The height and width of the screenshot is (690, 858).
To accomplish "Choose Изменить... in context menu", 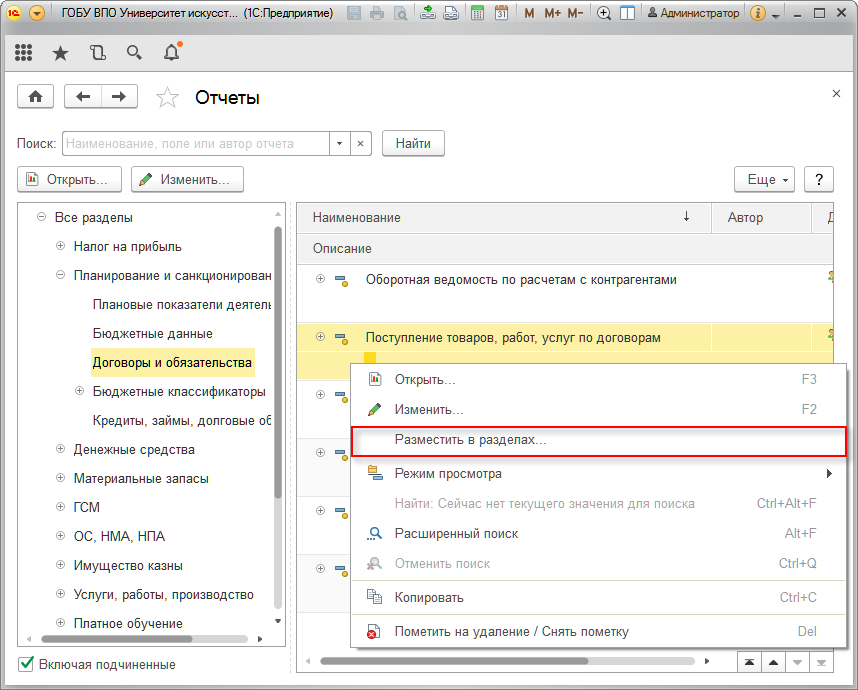I will (599, 409).
